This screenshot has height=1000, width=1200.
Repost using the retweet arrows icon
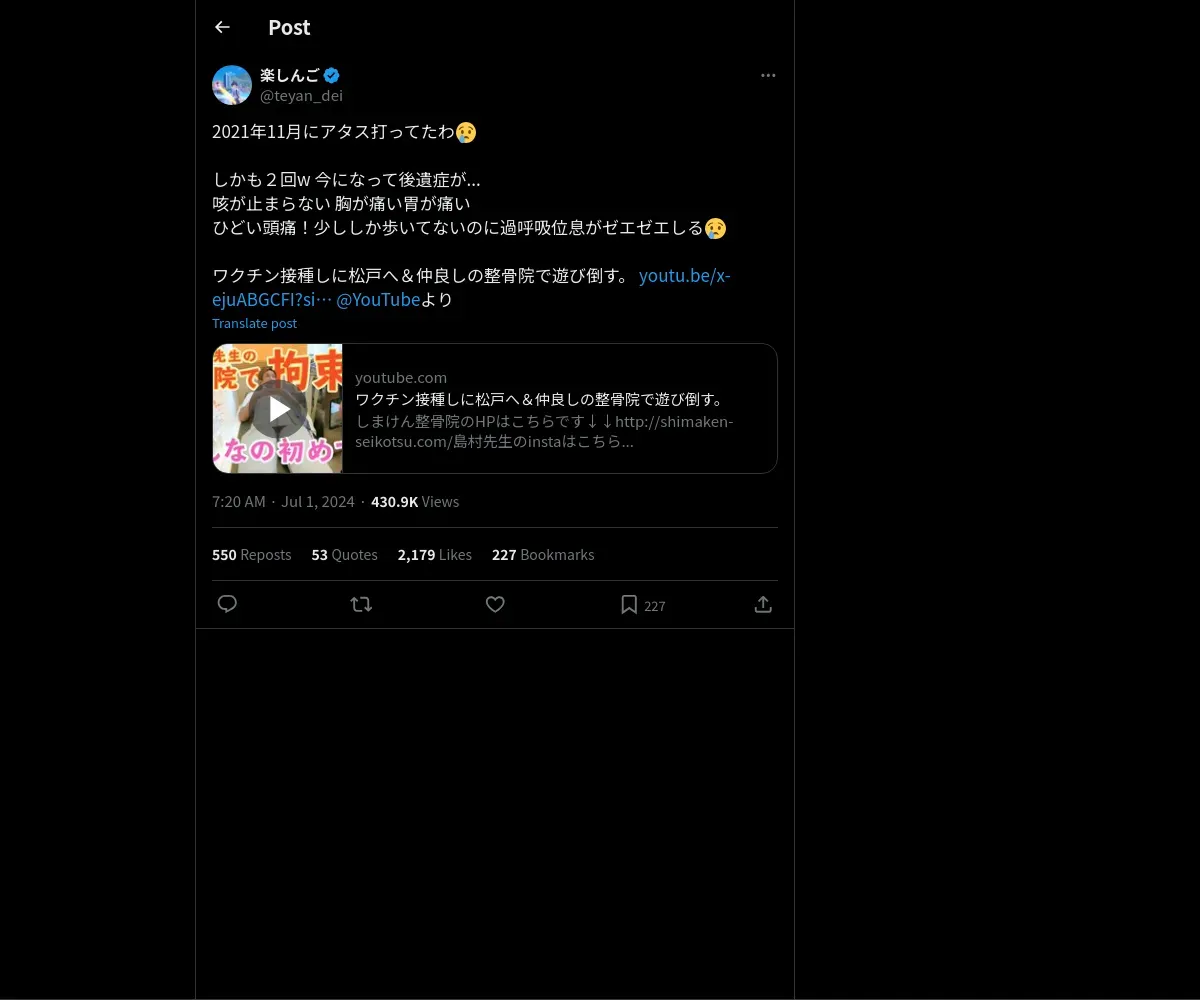[361, 604]
